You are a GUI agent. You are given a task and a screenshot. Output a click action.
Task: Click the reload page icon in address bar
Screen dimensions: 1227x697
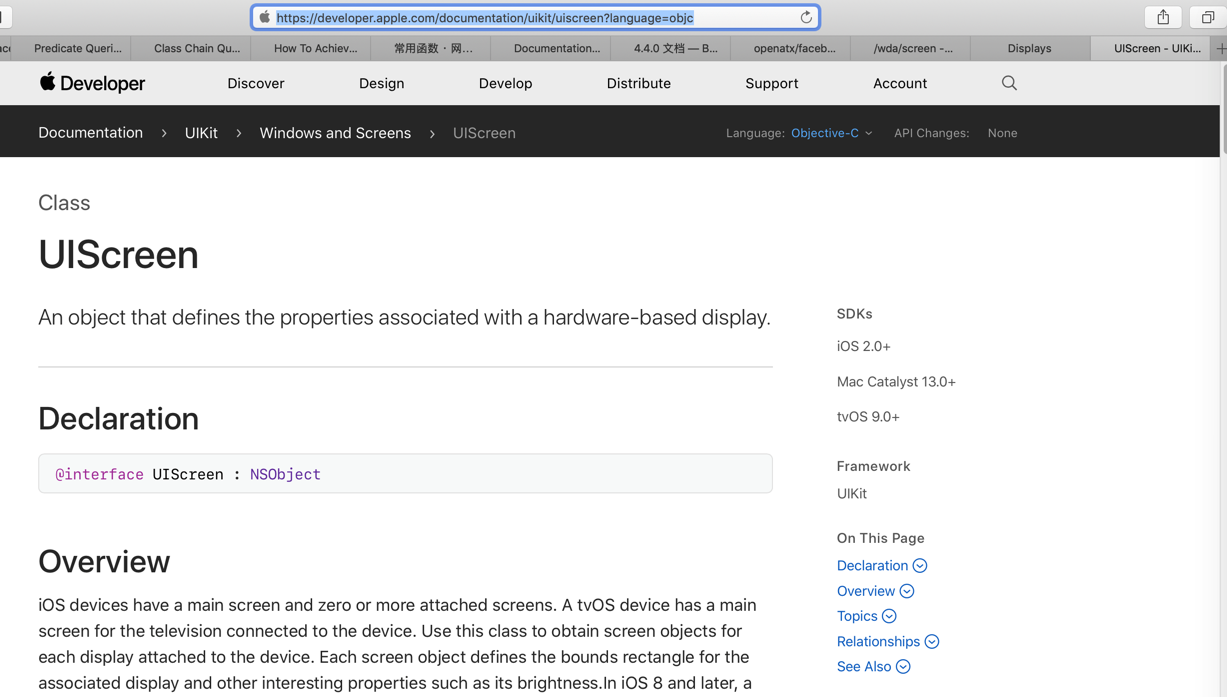pyautogui.click(x=806, y=17)
